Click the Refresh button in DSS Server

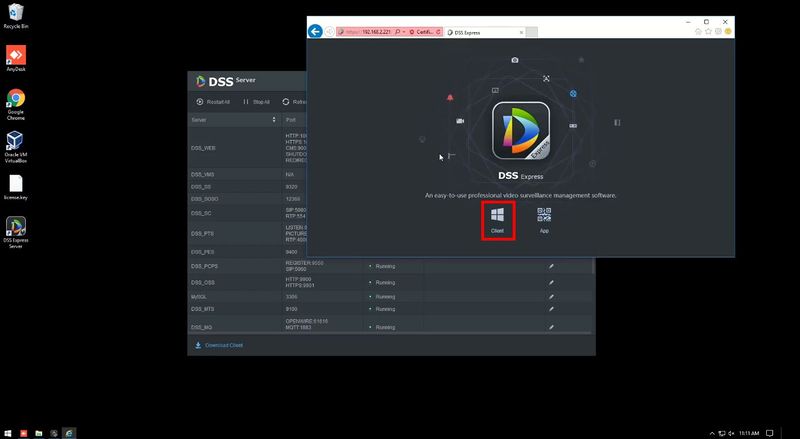[294, 102]
